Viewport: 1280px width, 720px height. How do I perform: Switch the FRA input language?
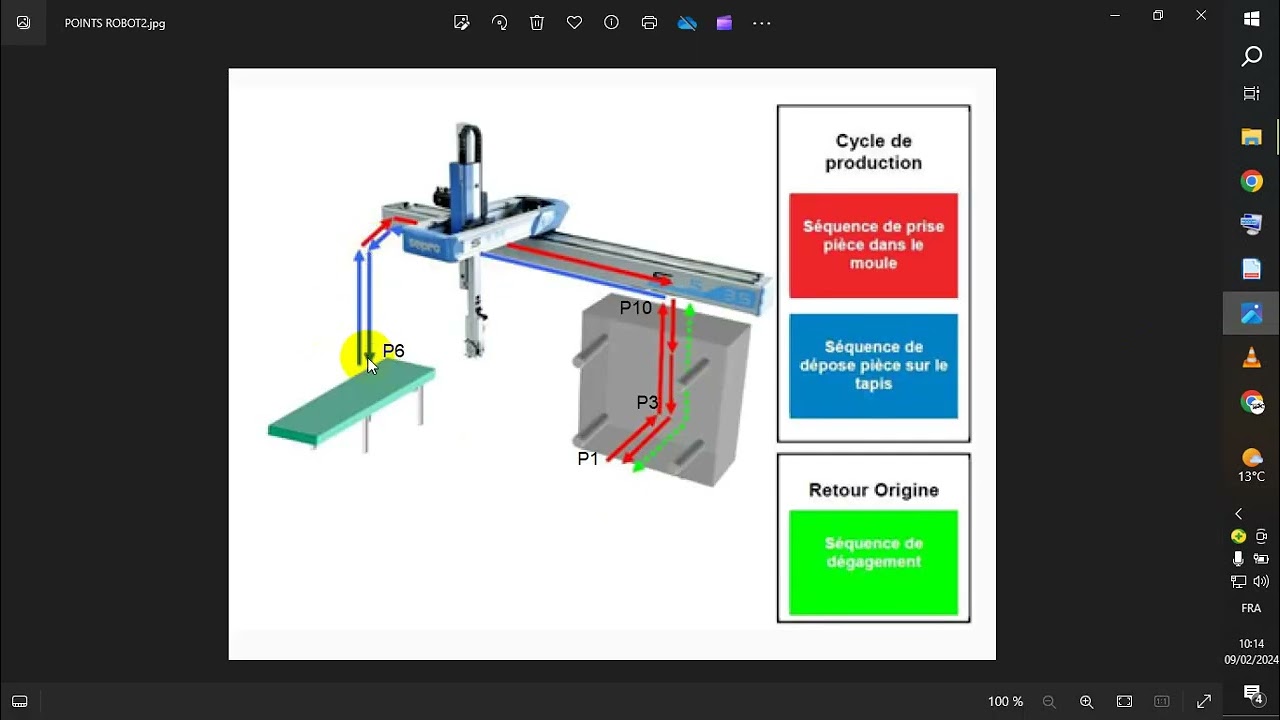[x=1251, y=608]
